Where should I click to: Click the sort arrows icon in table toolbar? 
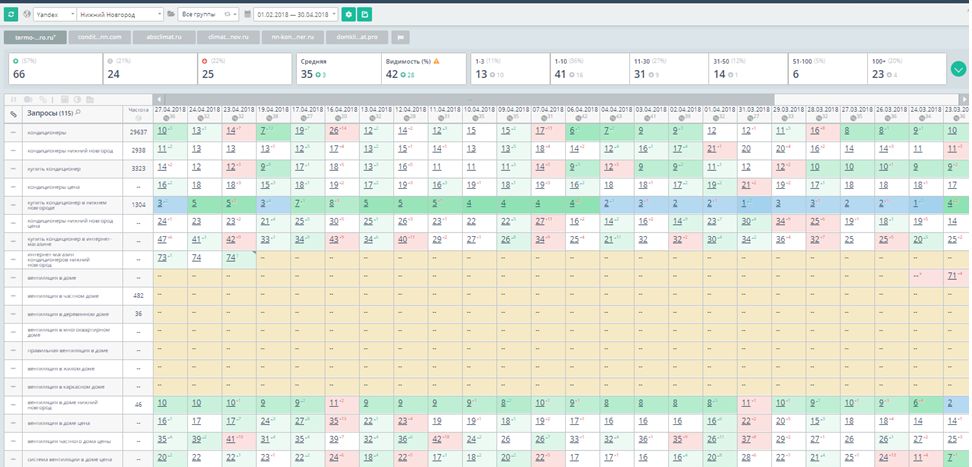12,99
